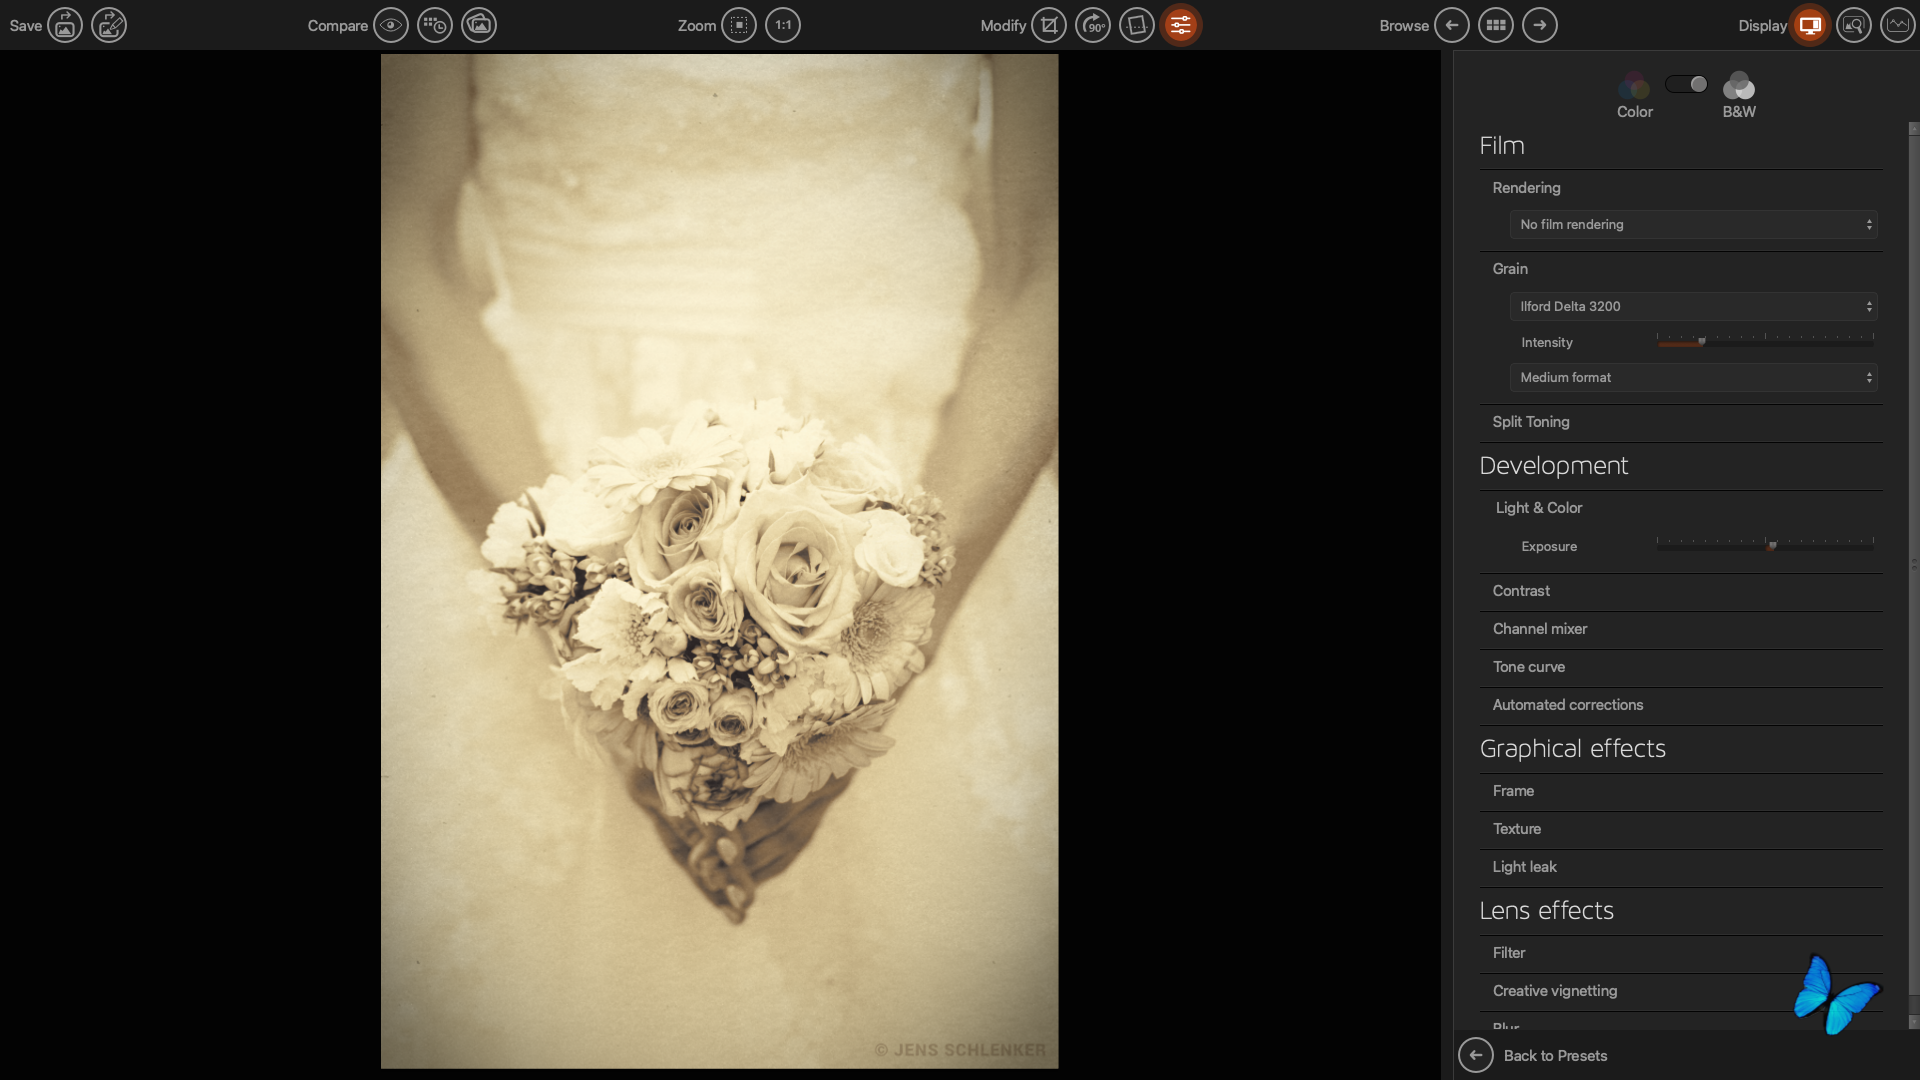Set zoom to 1:1

coord(783,25)
